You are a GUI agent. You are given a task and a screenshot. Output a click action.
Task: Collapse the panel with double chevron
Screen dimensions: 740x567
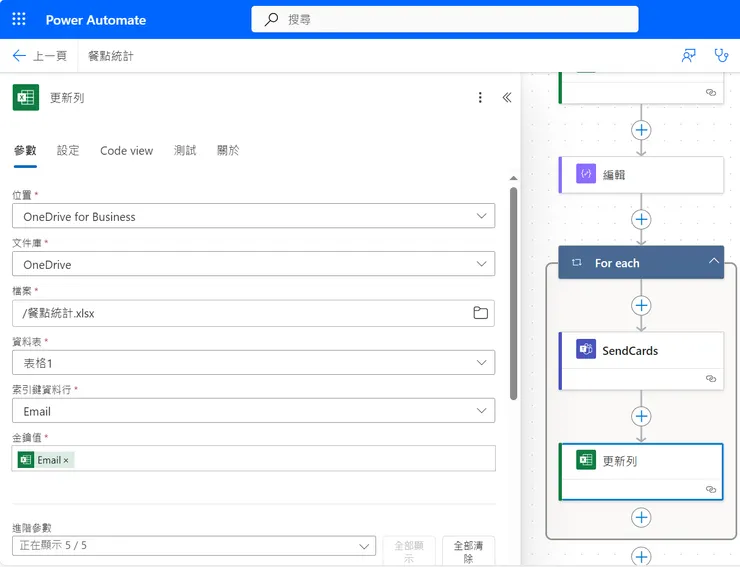coord(507,97)
